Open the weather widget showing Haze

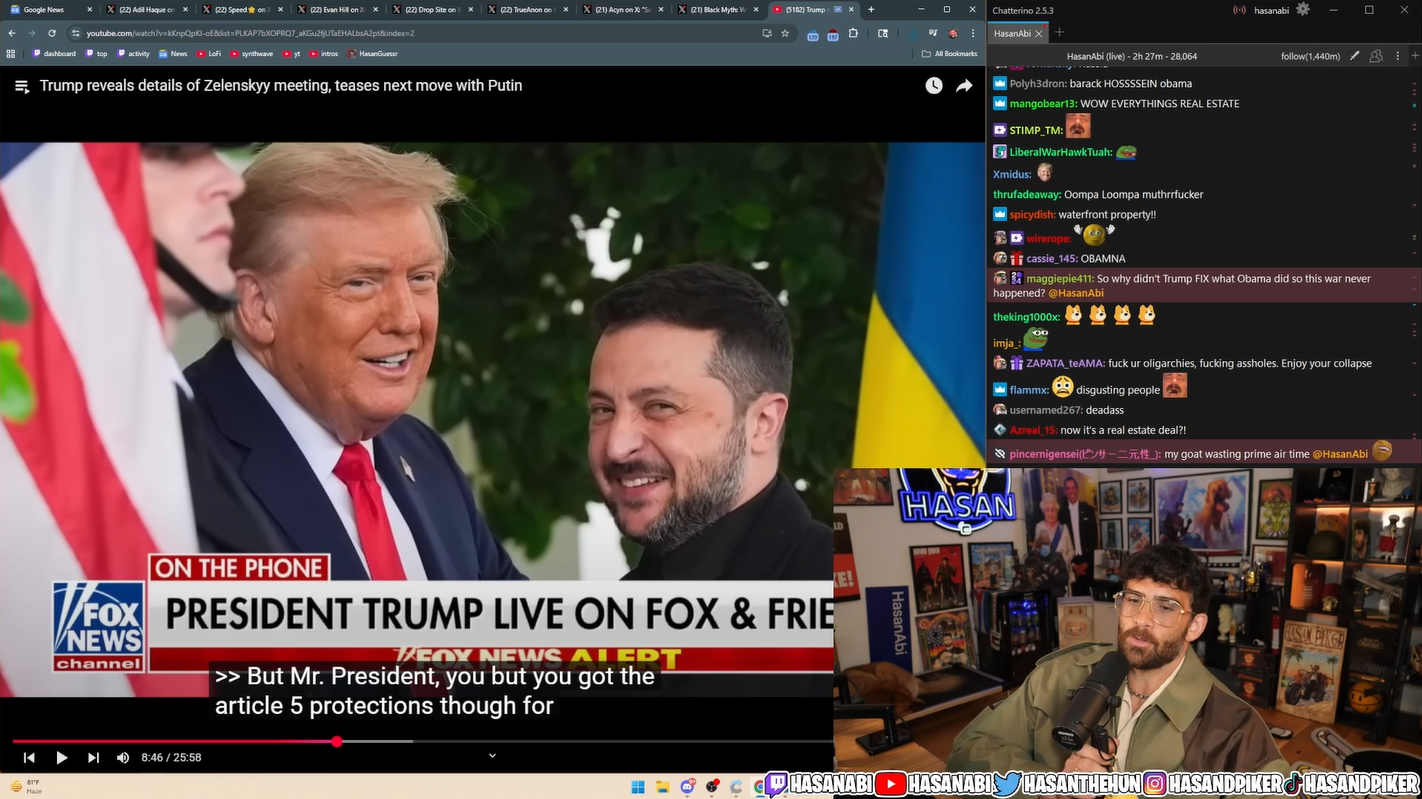(25, 787)
